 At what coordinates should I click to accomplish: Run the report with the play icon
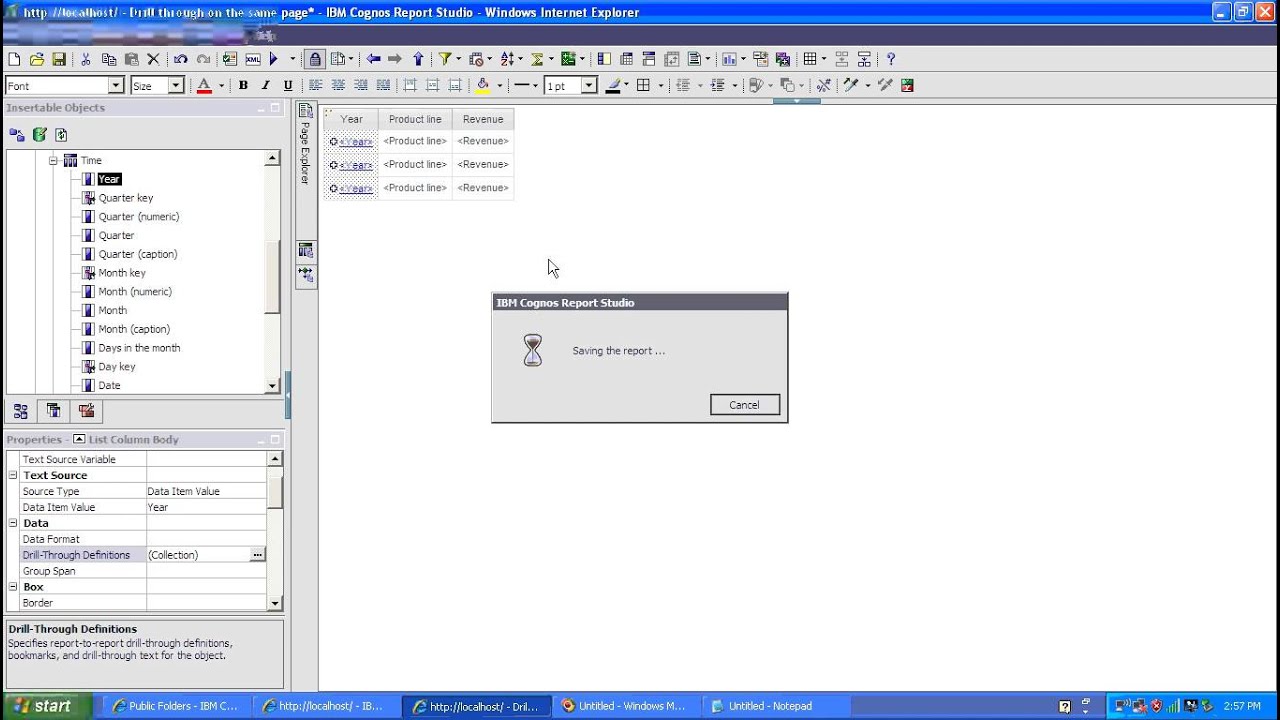(274, 59)
